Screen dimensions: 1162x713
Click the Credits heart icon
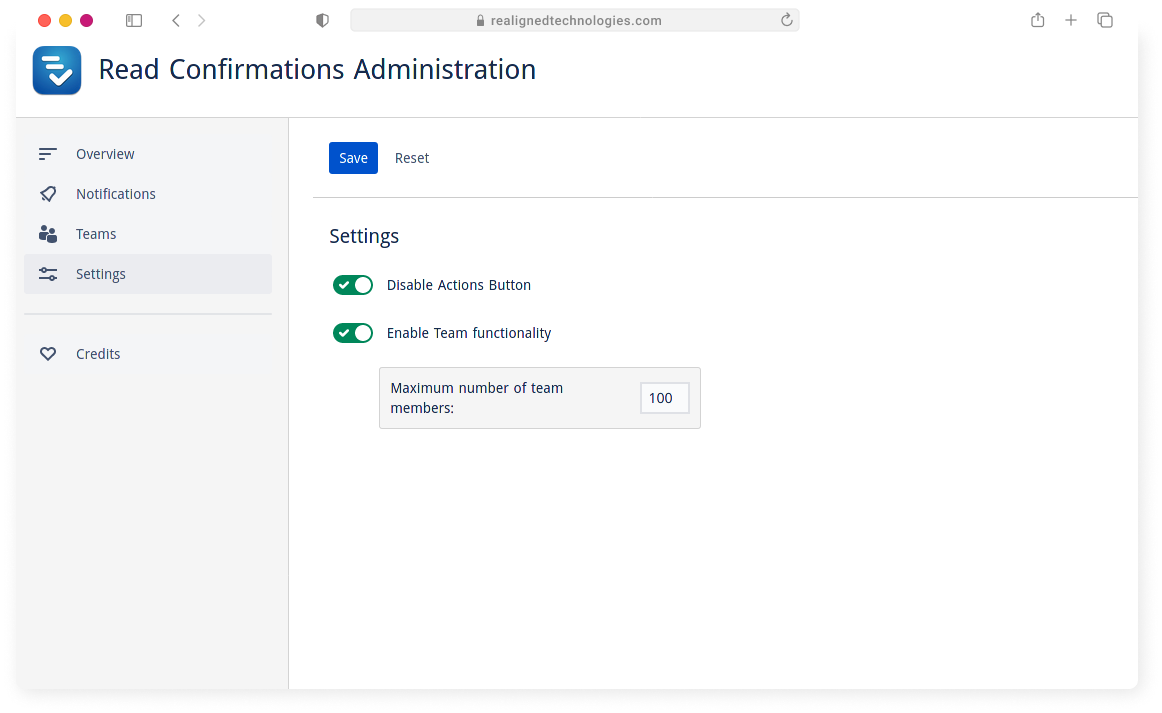[47, 354]
